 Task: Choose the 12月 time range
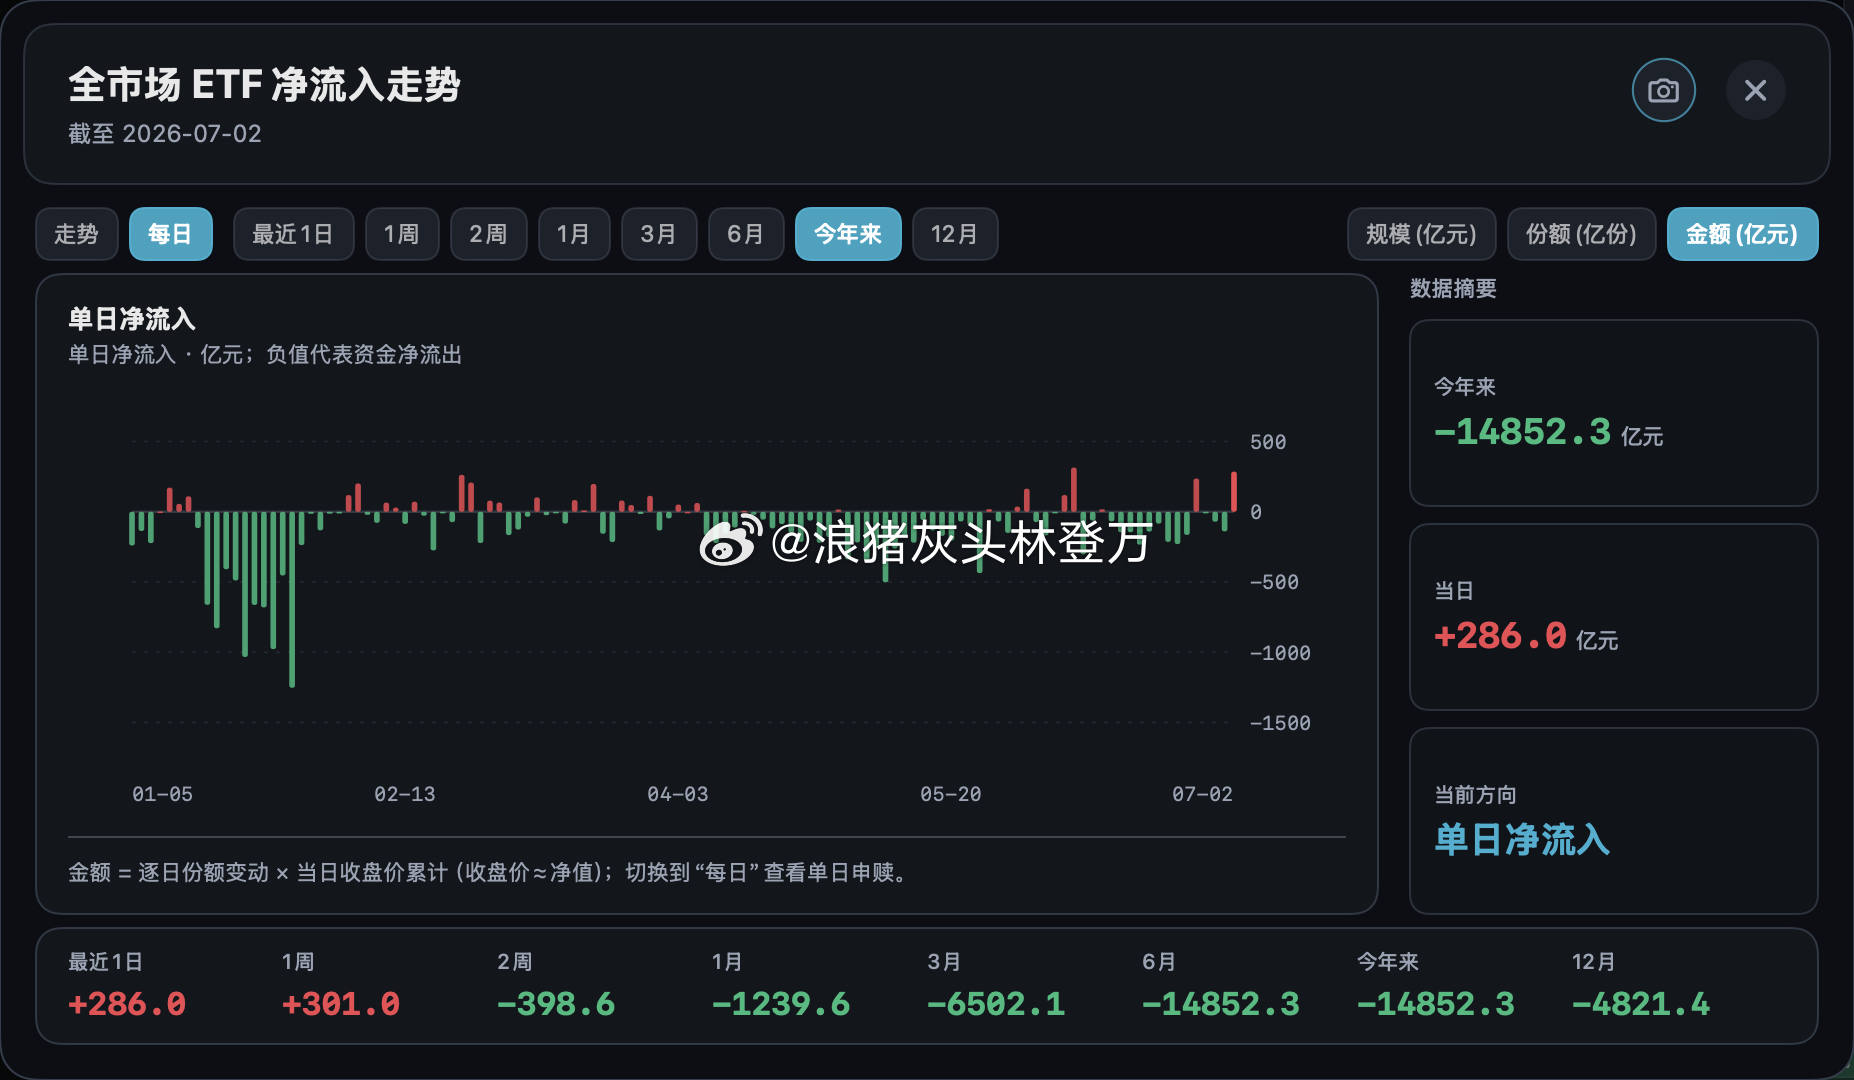point(955,234)
